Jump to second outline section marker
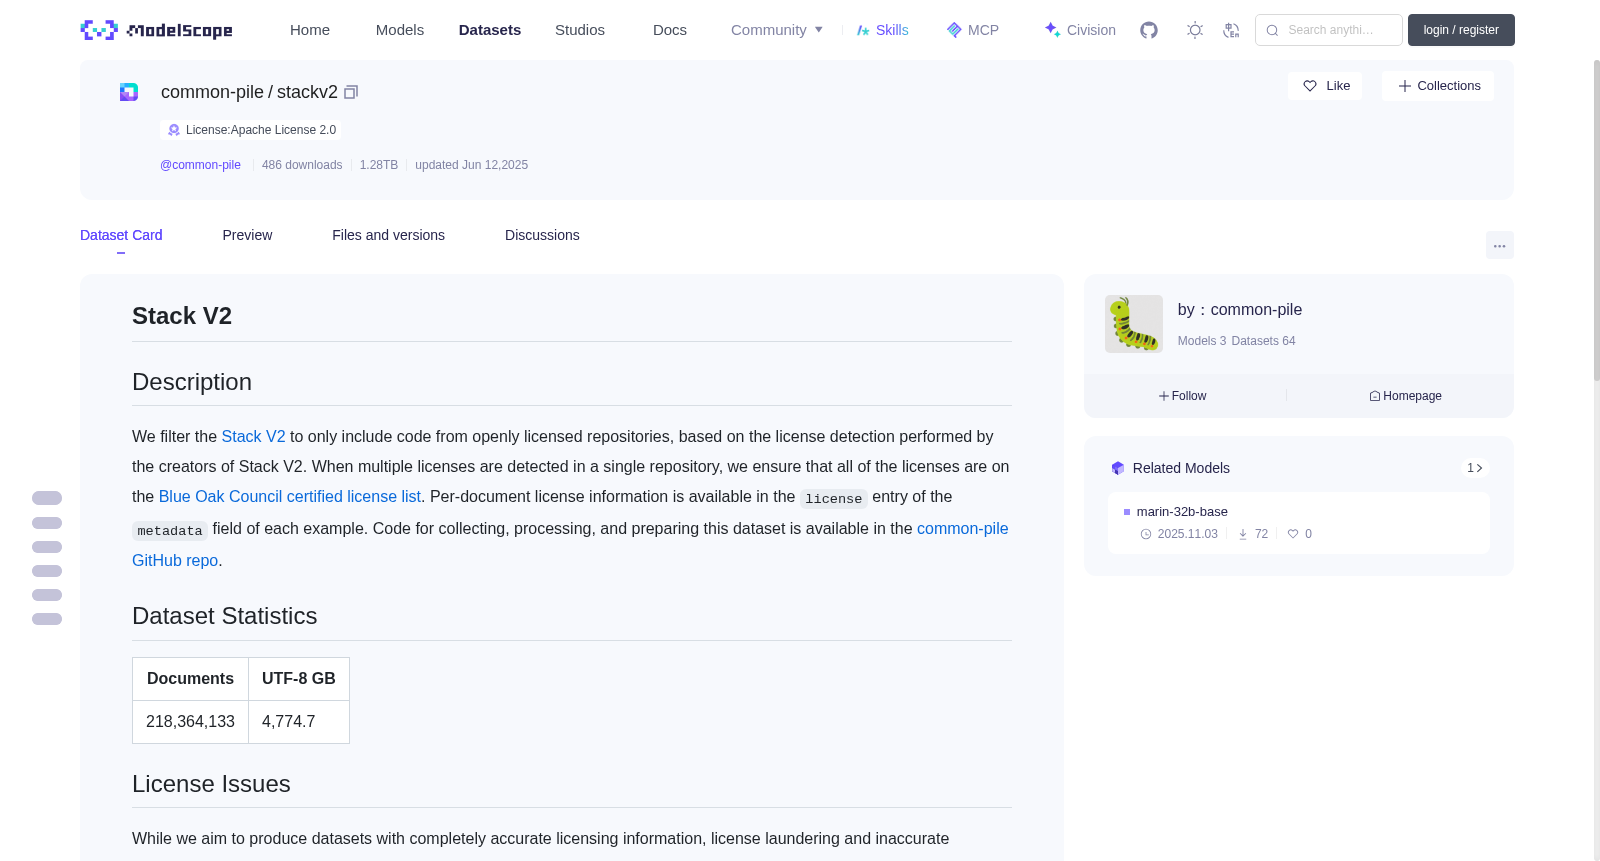Screen dimensions: 1600x861 (47, 523)
